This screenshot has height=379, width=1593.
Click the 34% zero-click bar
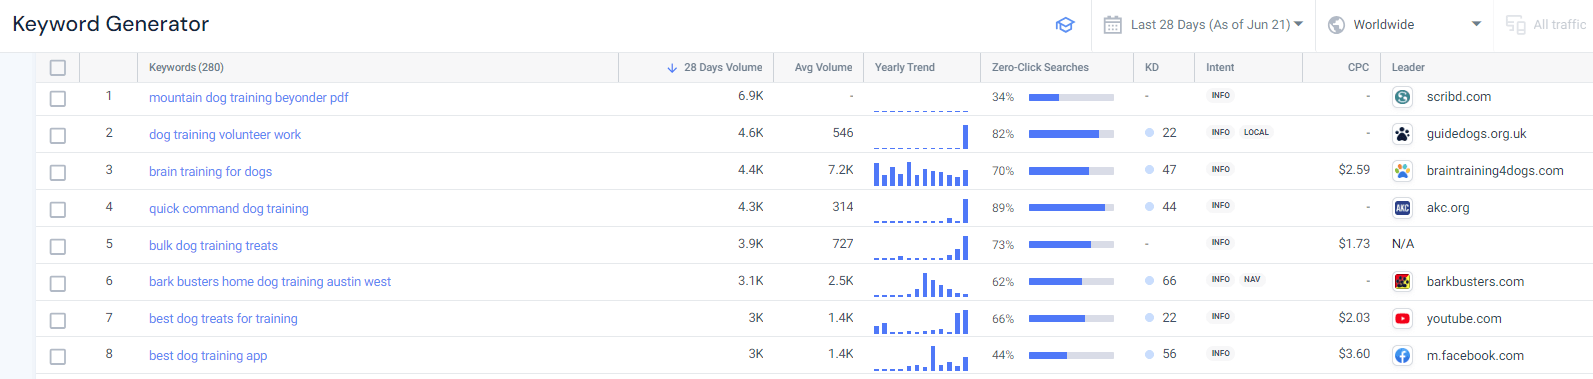1071,98
